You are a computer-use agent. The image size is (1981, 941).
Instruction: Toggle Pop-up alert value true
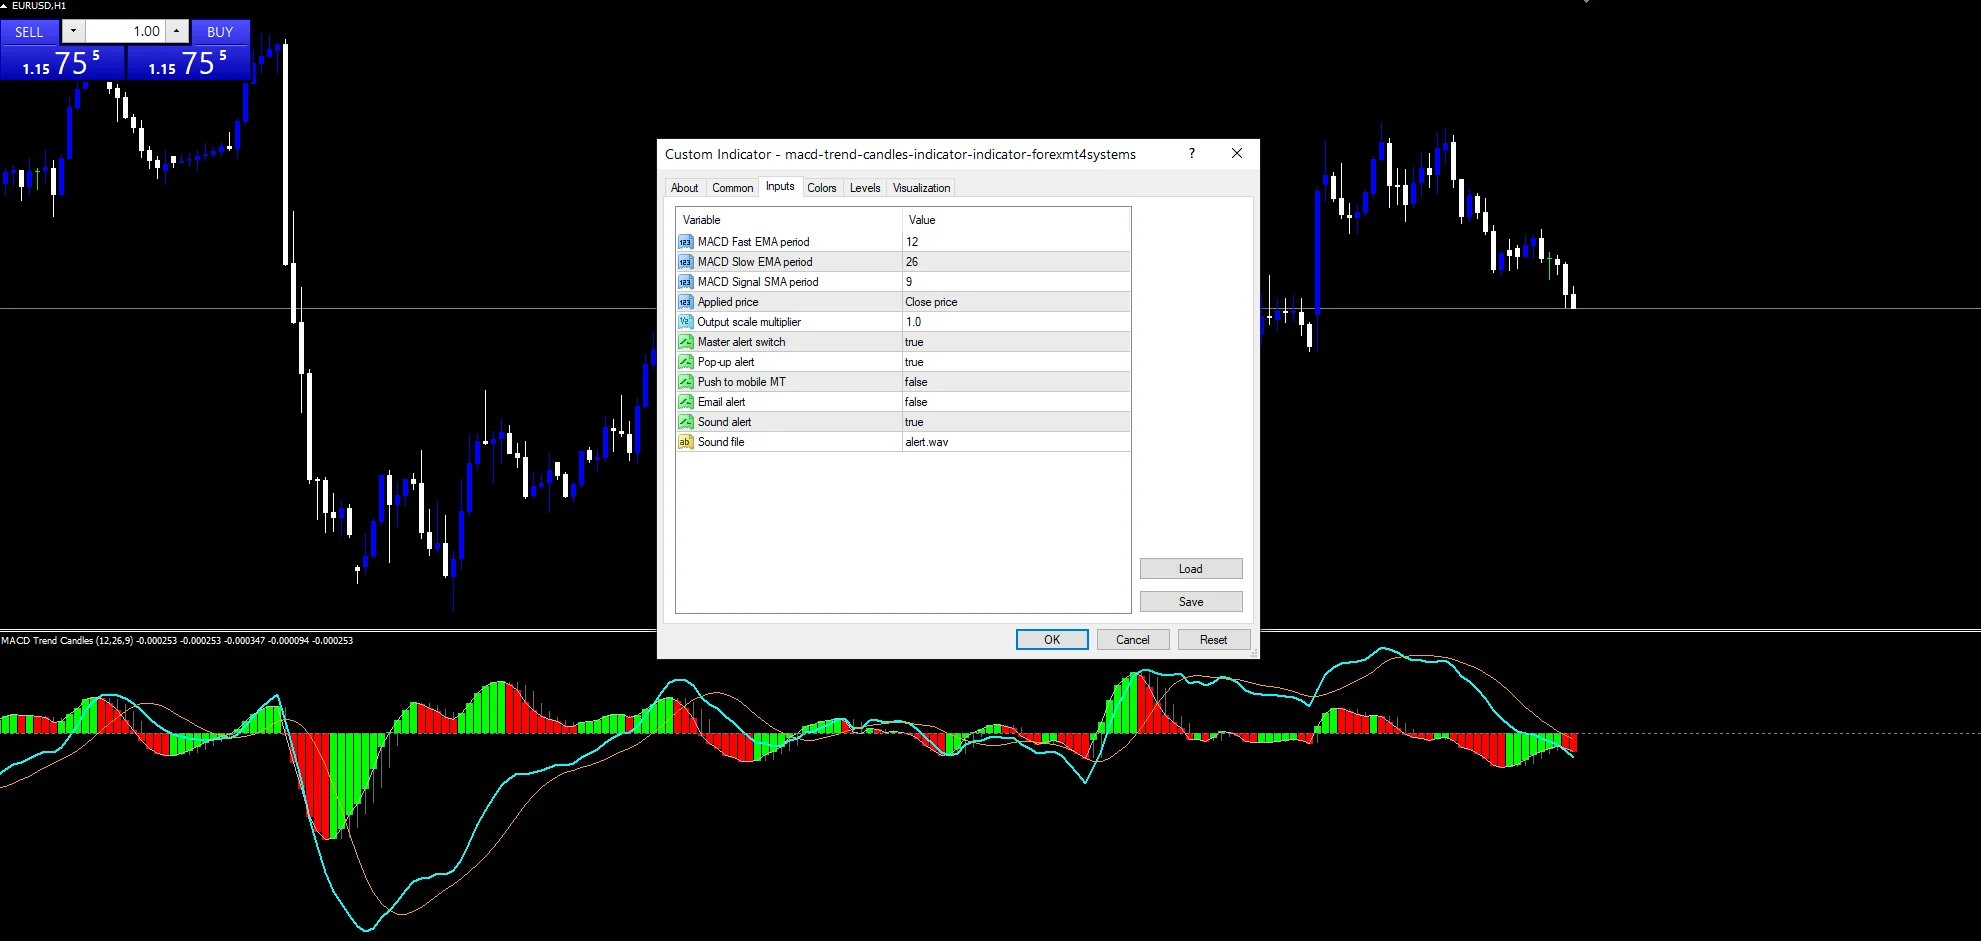[1016, 362]
